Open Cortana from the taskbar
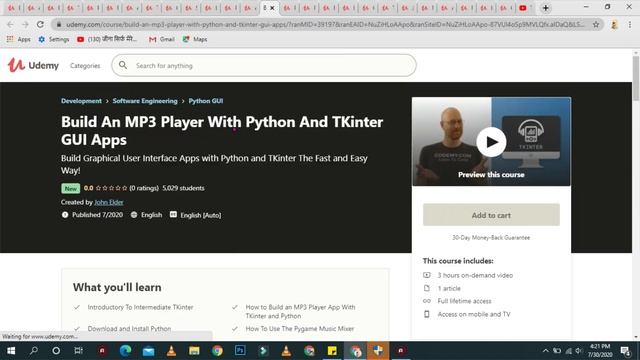Screen dimensions: 640x360 56,351
